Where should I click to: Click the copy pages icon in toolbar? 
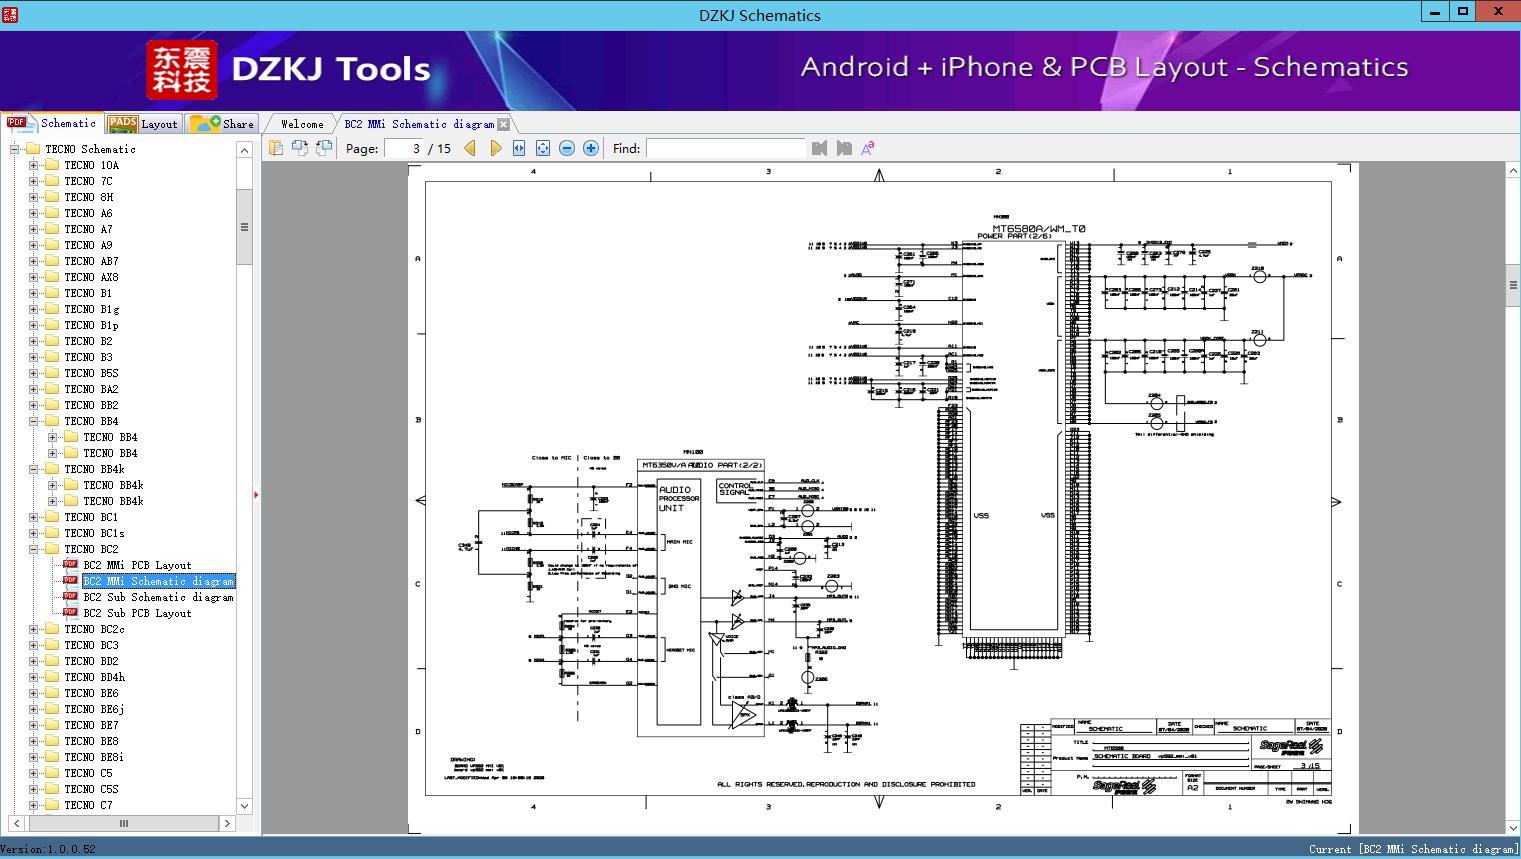275,148
